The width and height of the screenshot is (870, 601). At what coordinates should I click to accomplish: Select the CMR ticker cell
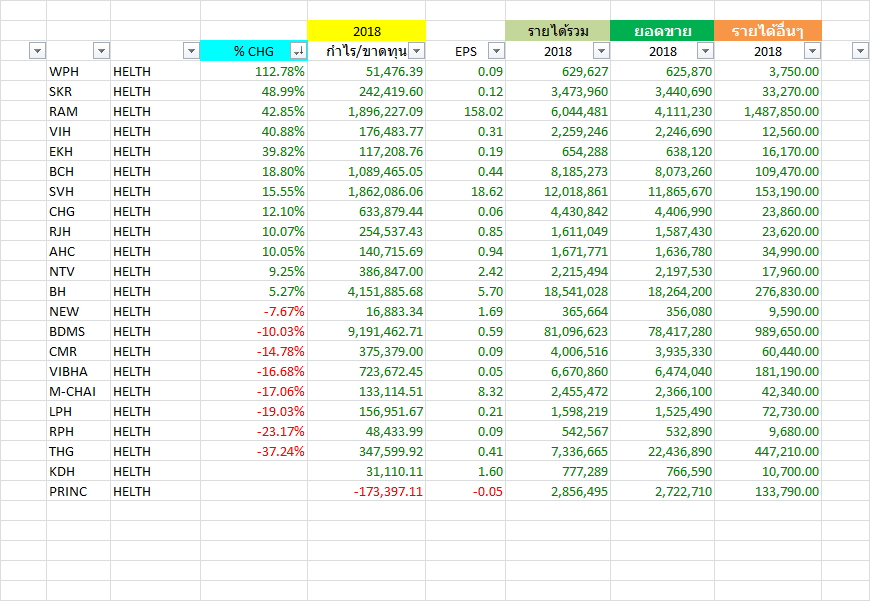(x=78, y=351)
